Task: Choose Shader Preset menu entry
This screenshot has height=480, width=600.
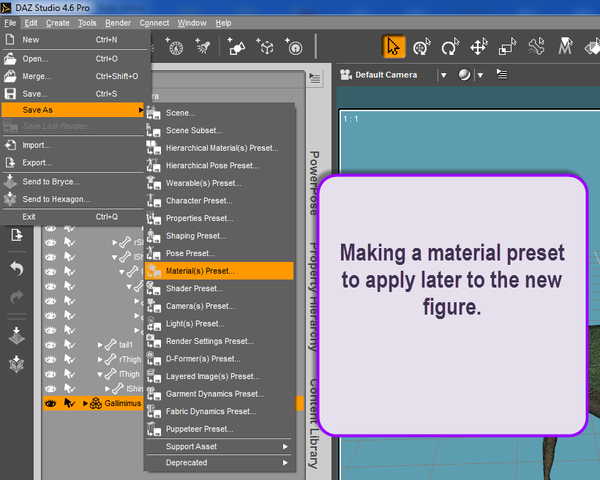Action: tap(219, 288)
